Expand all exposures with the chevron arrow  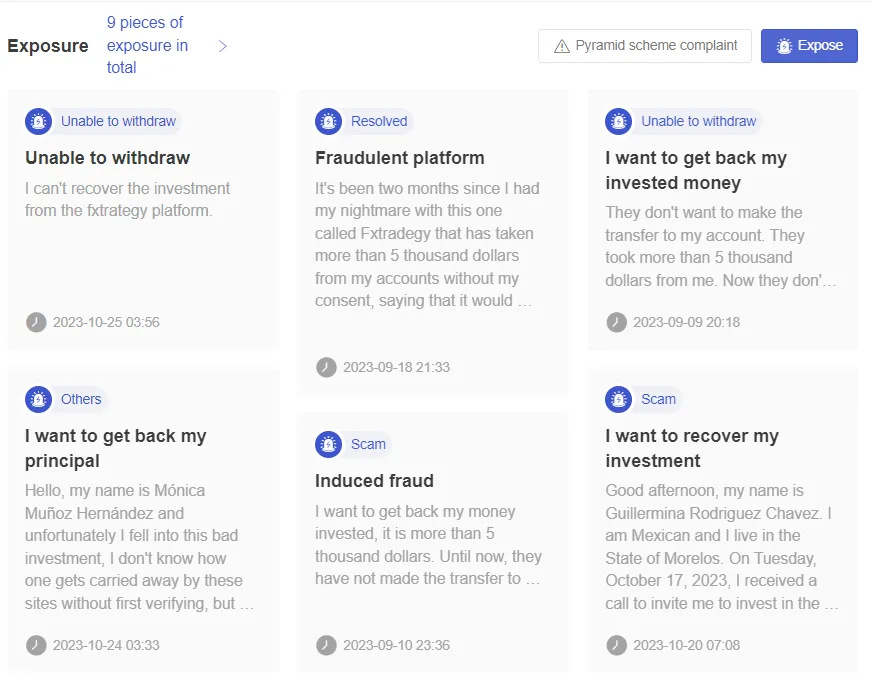(x=222, y=46)
